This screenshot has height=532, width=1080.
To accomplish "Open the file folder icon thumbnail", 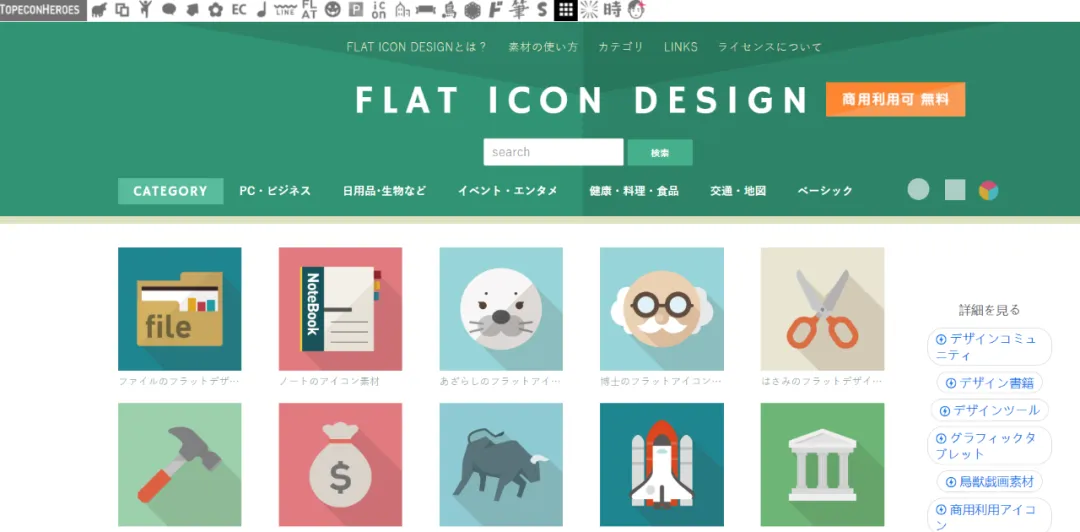I will (x=180, y=309).
